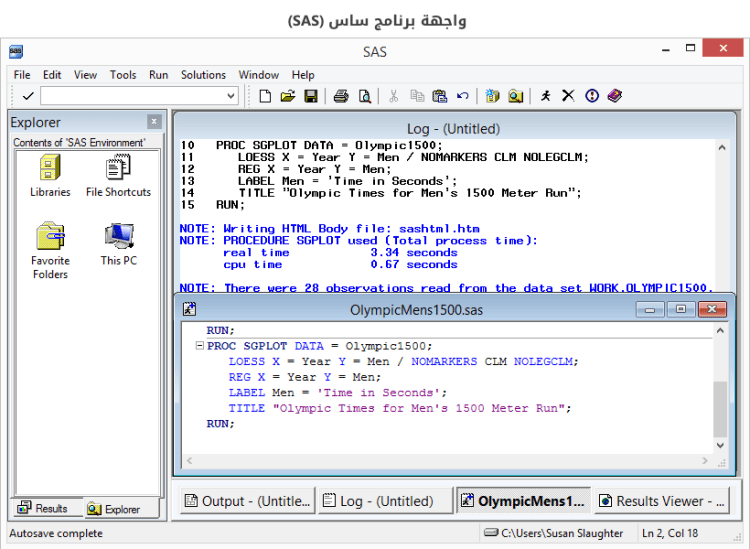The width and height of the screenshot is (750, 549).
Task: Open the File menu
Action: tap(22, 75)
